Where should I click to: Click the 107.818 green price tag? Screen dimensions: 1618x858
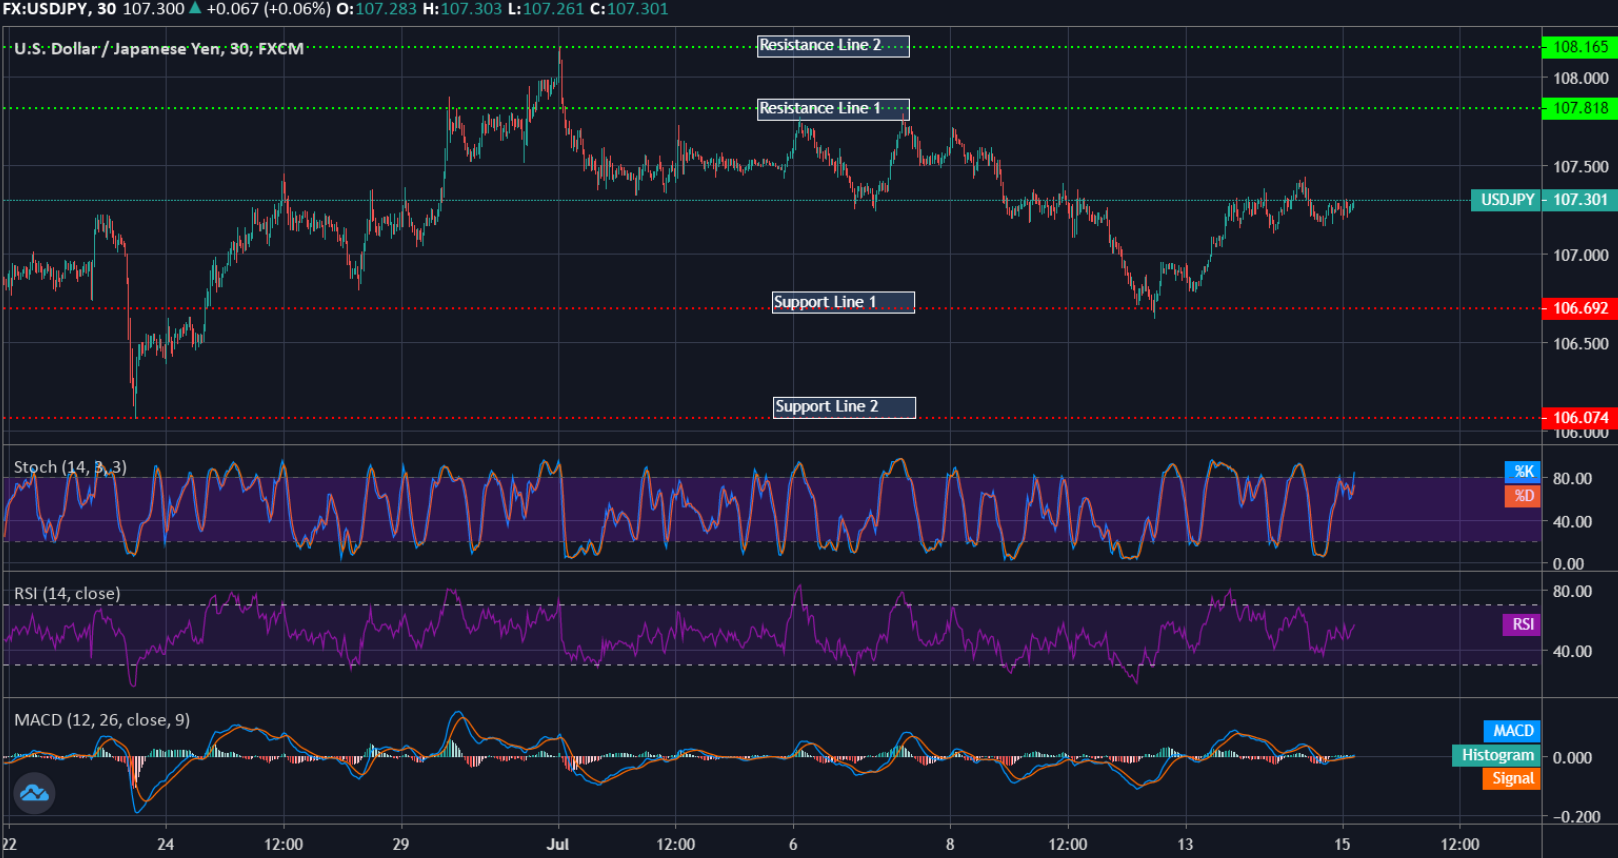tap(1579, 108)
